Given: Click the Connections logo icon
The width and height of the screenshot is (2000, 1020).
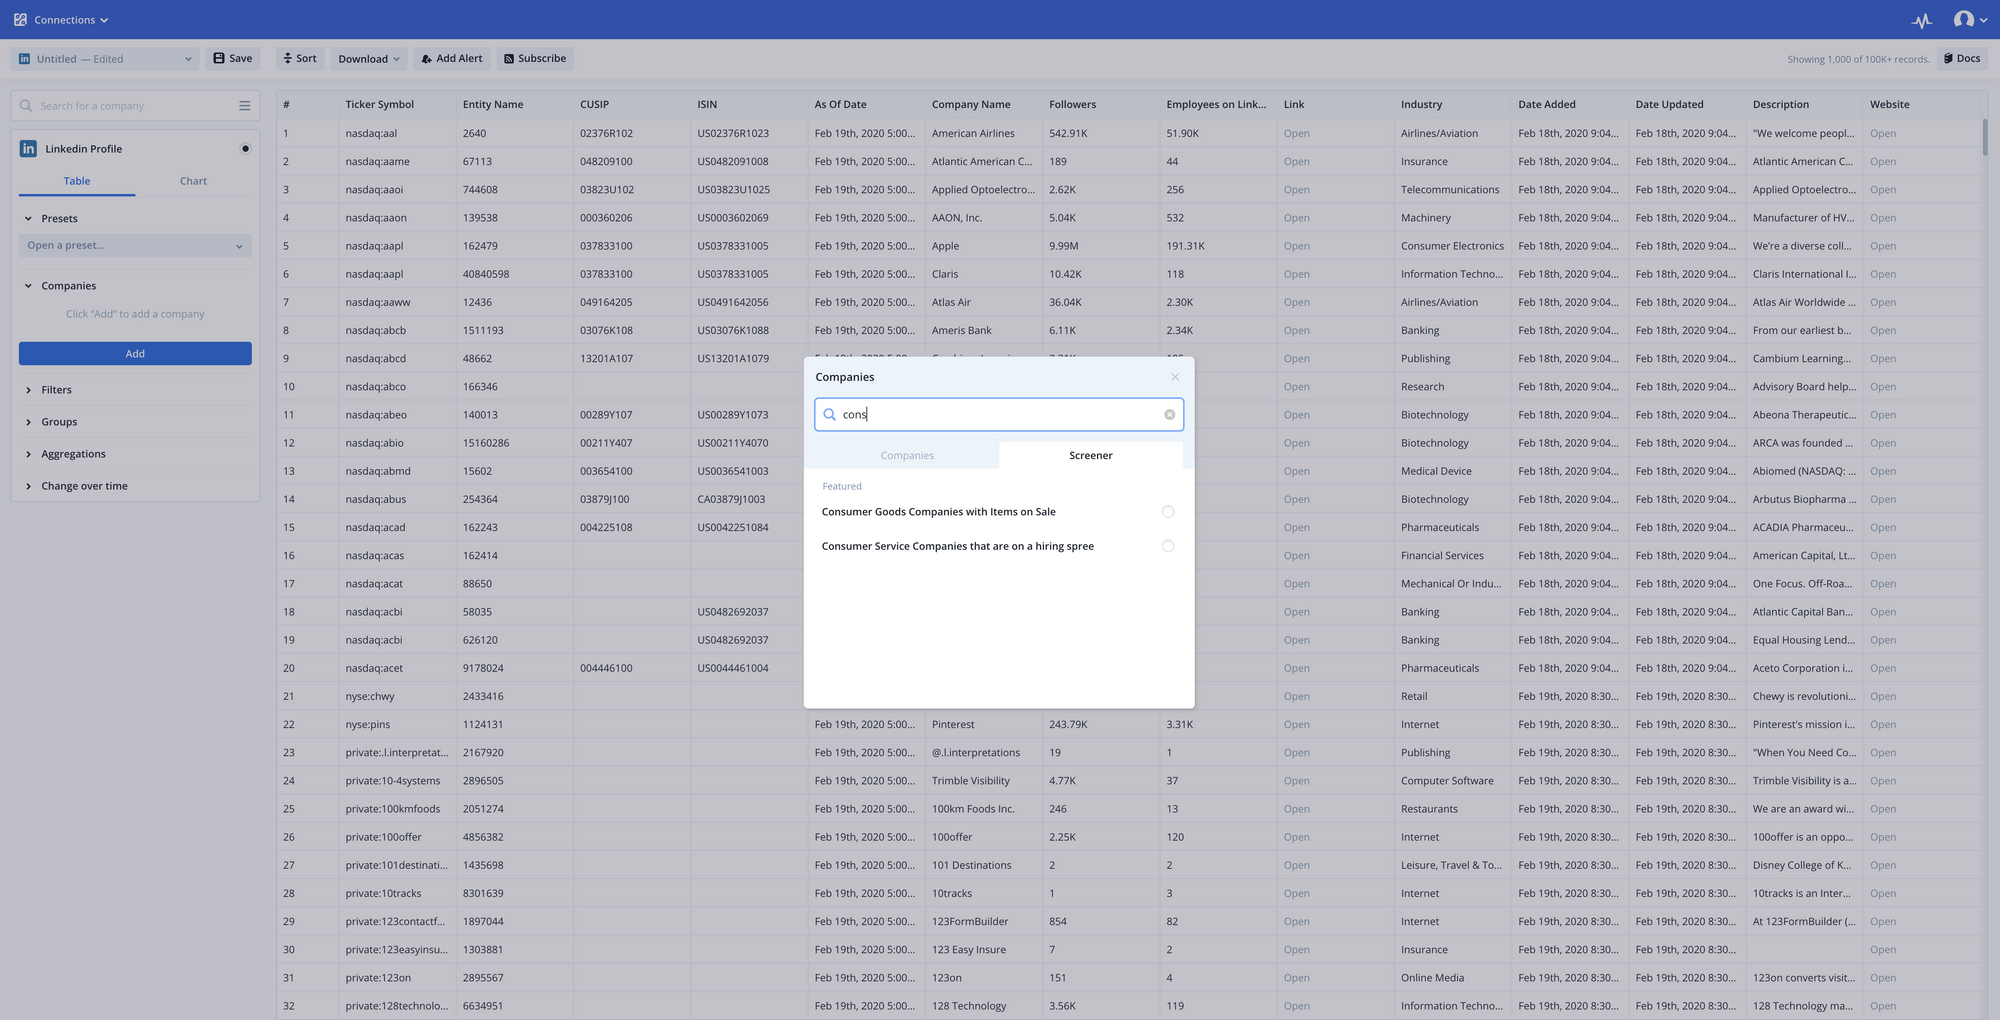Looking at the screenshot, I should (20, 20).
